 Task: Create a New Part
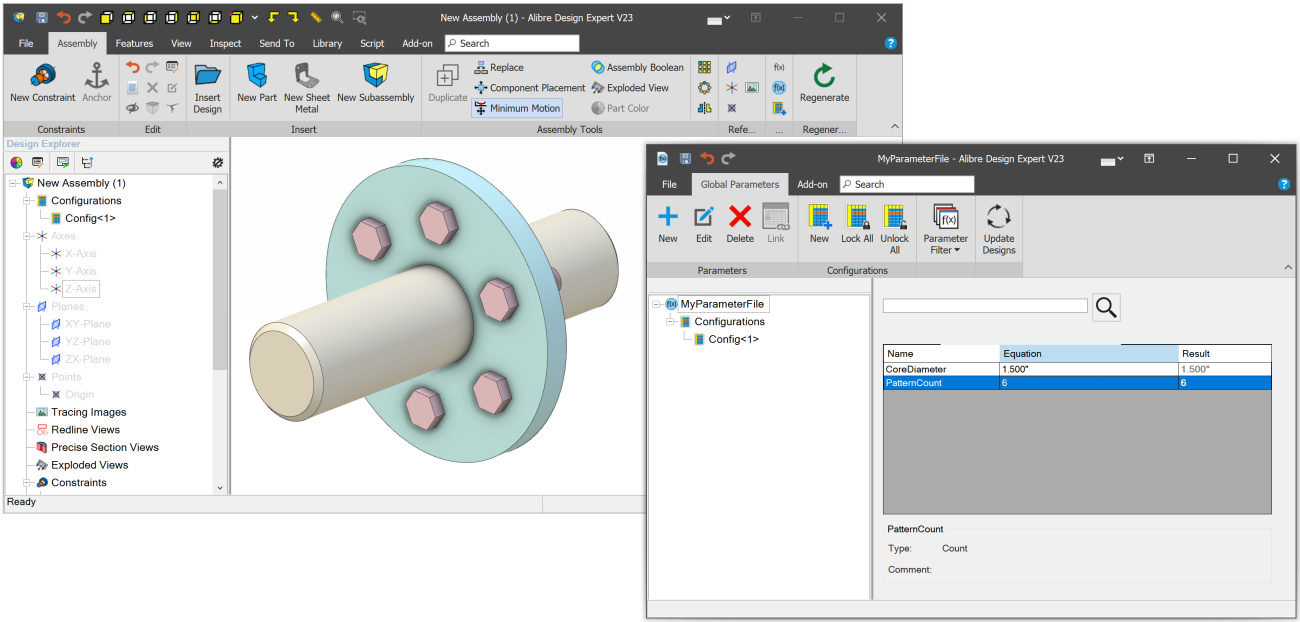(257, 82)
